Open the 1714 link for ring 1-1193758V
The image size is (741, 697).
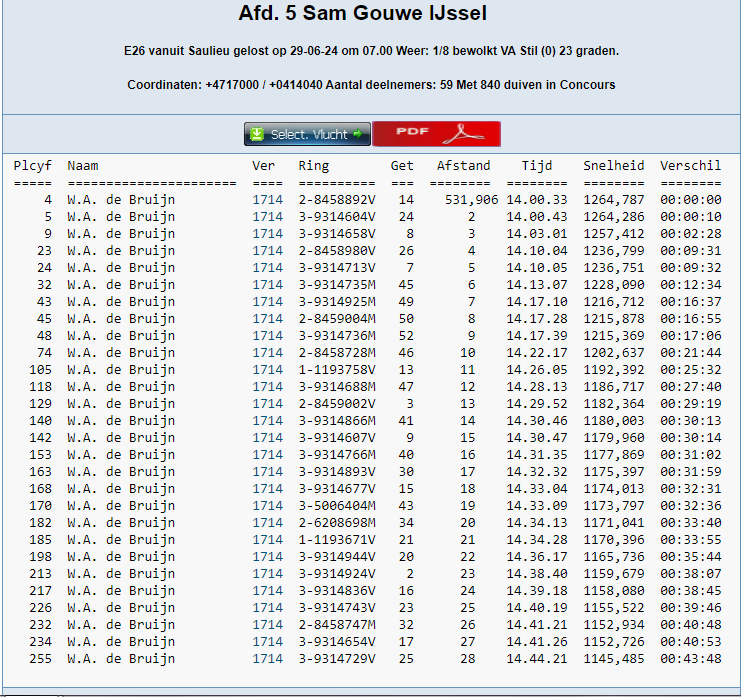point(267,370)
